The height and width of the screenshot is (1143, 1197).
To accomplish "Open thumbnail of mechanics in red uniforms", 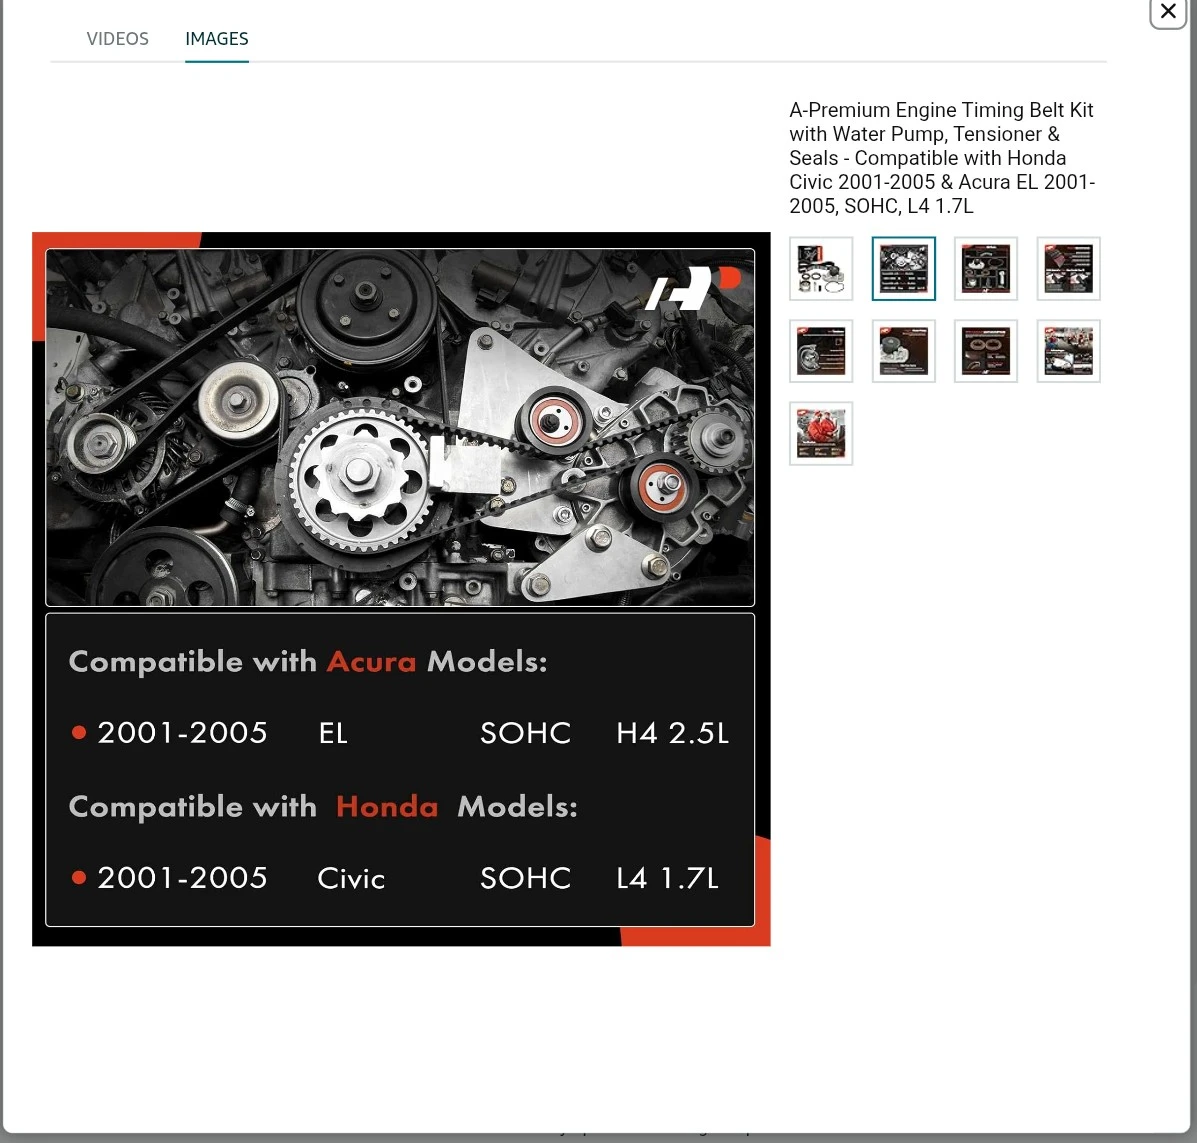I will (821, 434).
